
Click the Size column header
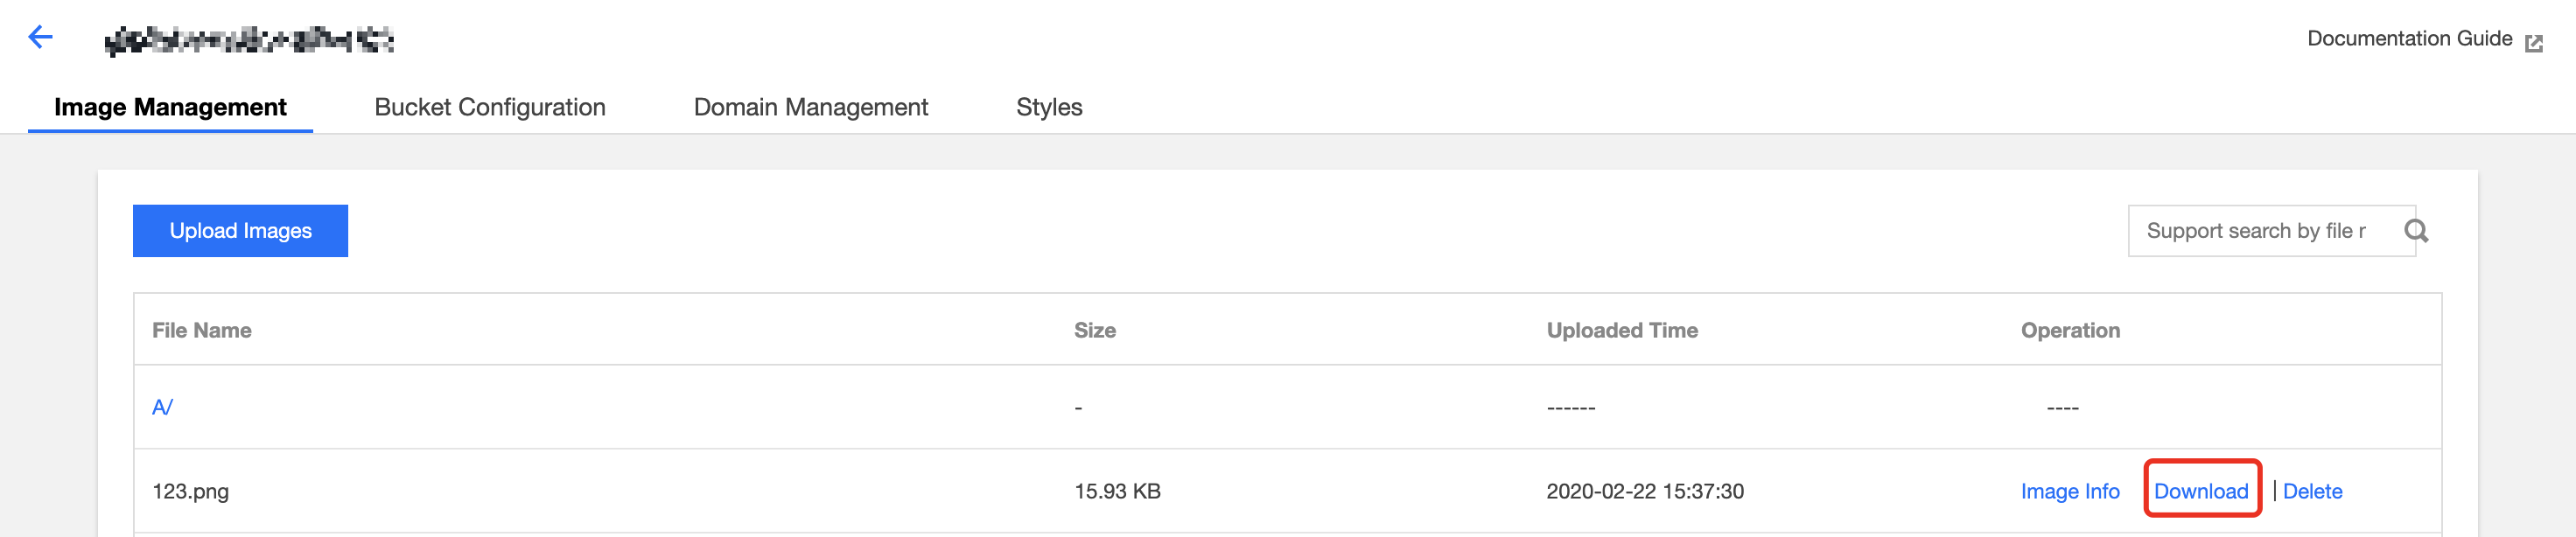tap(1094, 330)
